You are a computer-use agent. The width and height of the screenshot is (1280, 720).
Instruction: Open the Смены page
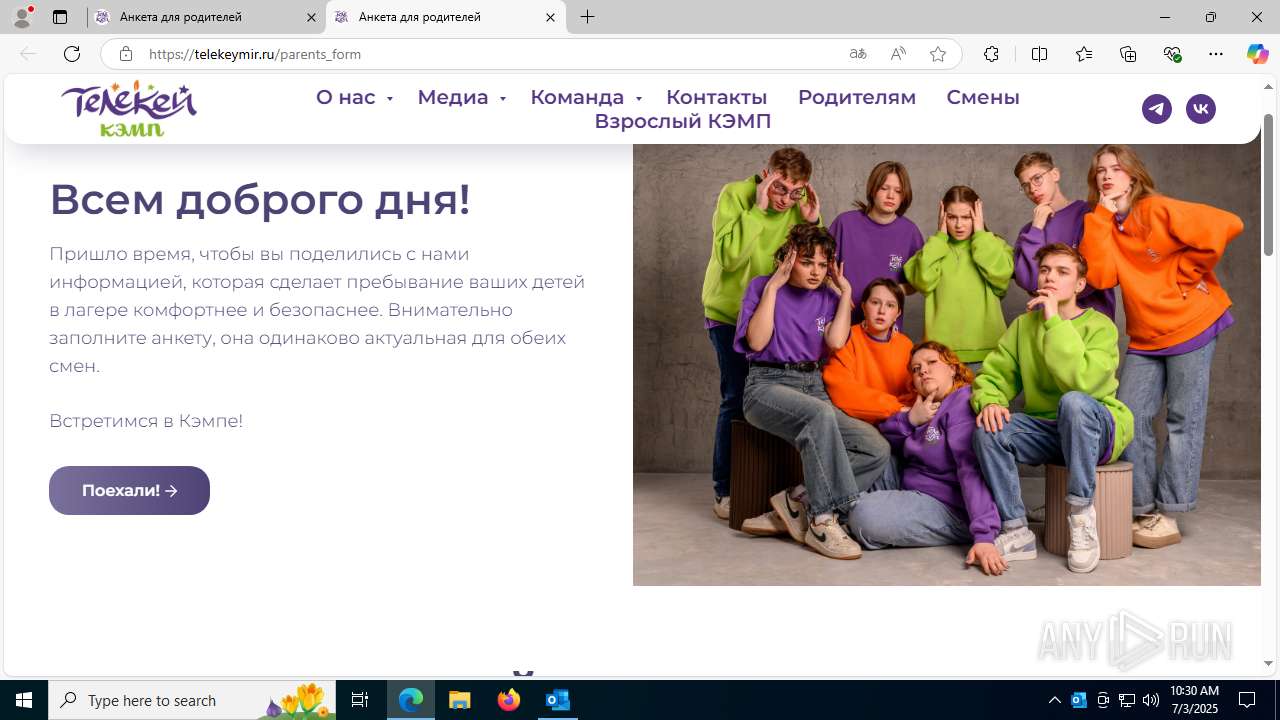[x=983, y=97]
